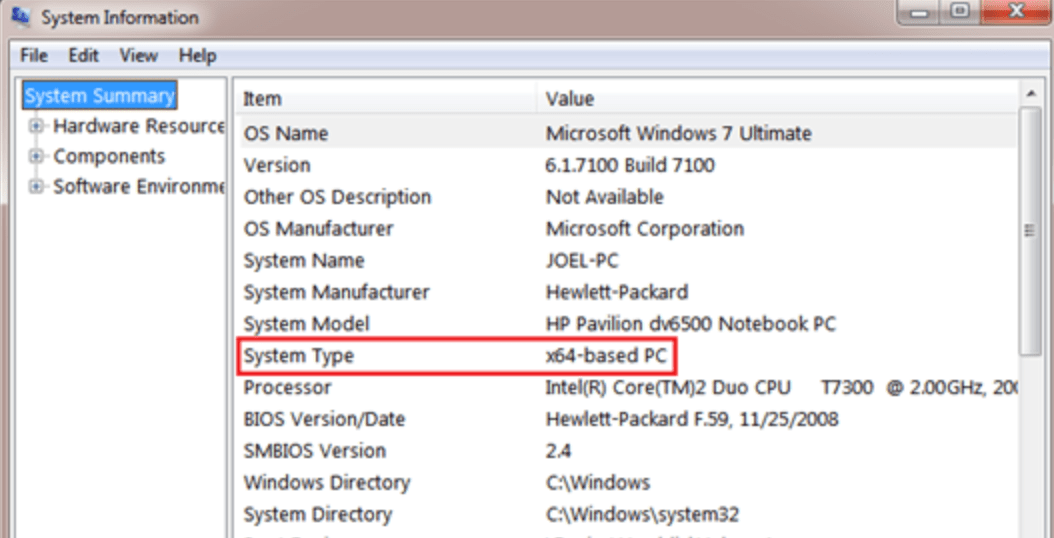
Task: Open the View menu
Action: pos(139,56)
